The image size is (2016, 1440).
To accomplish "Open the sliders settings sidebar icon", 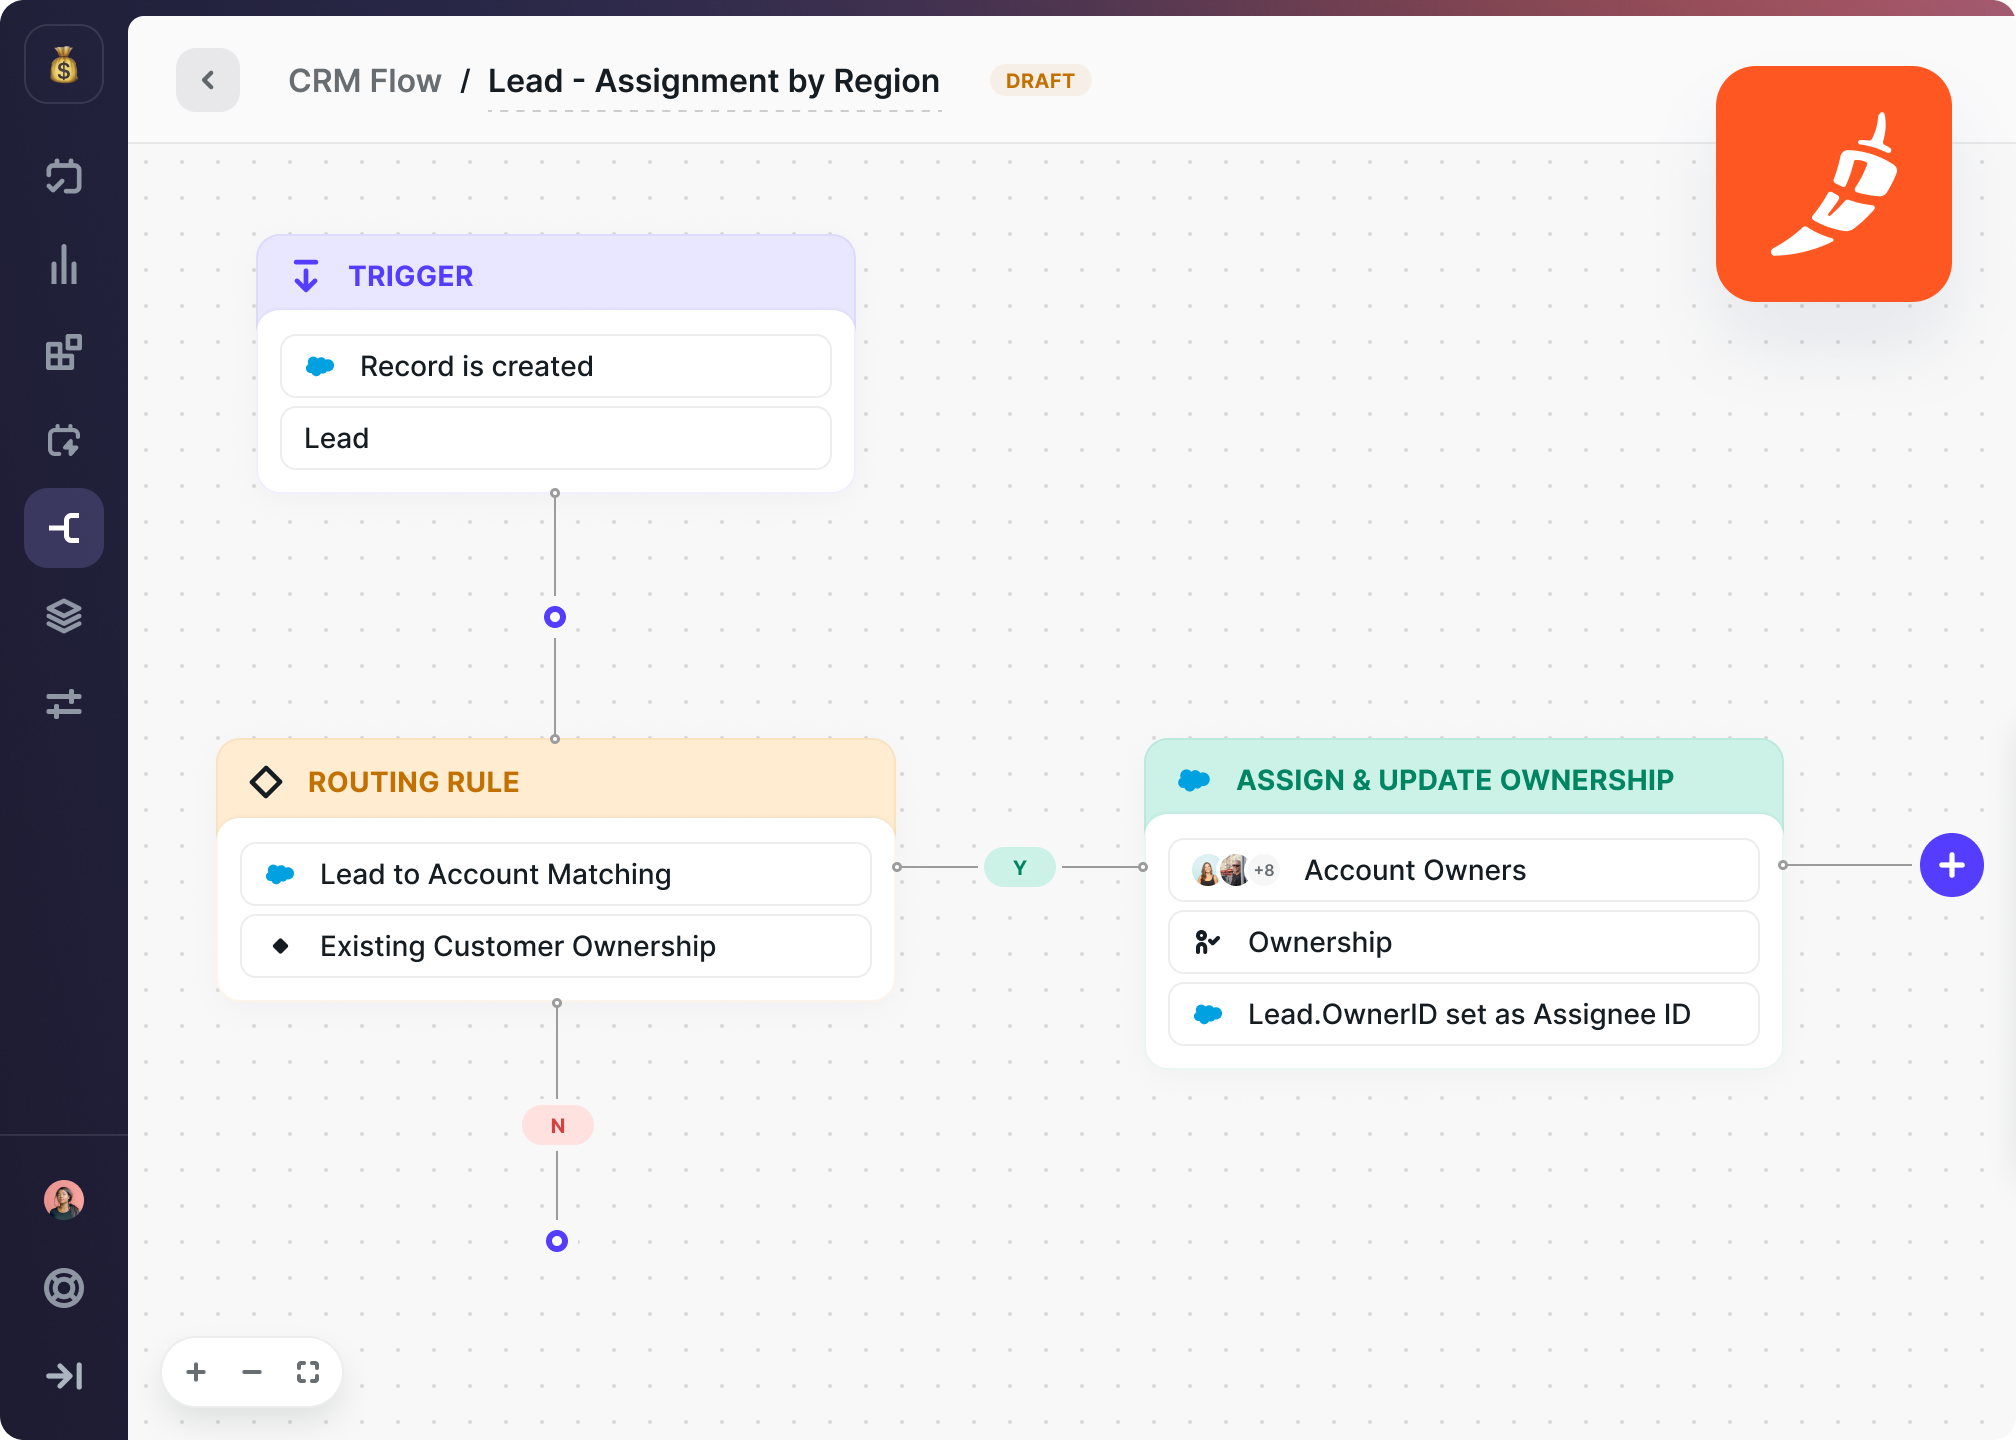I will tap(64, 704).
